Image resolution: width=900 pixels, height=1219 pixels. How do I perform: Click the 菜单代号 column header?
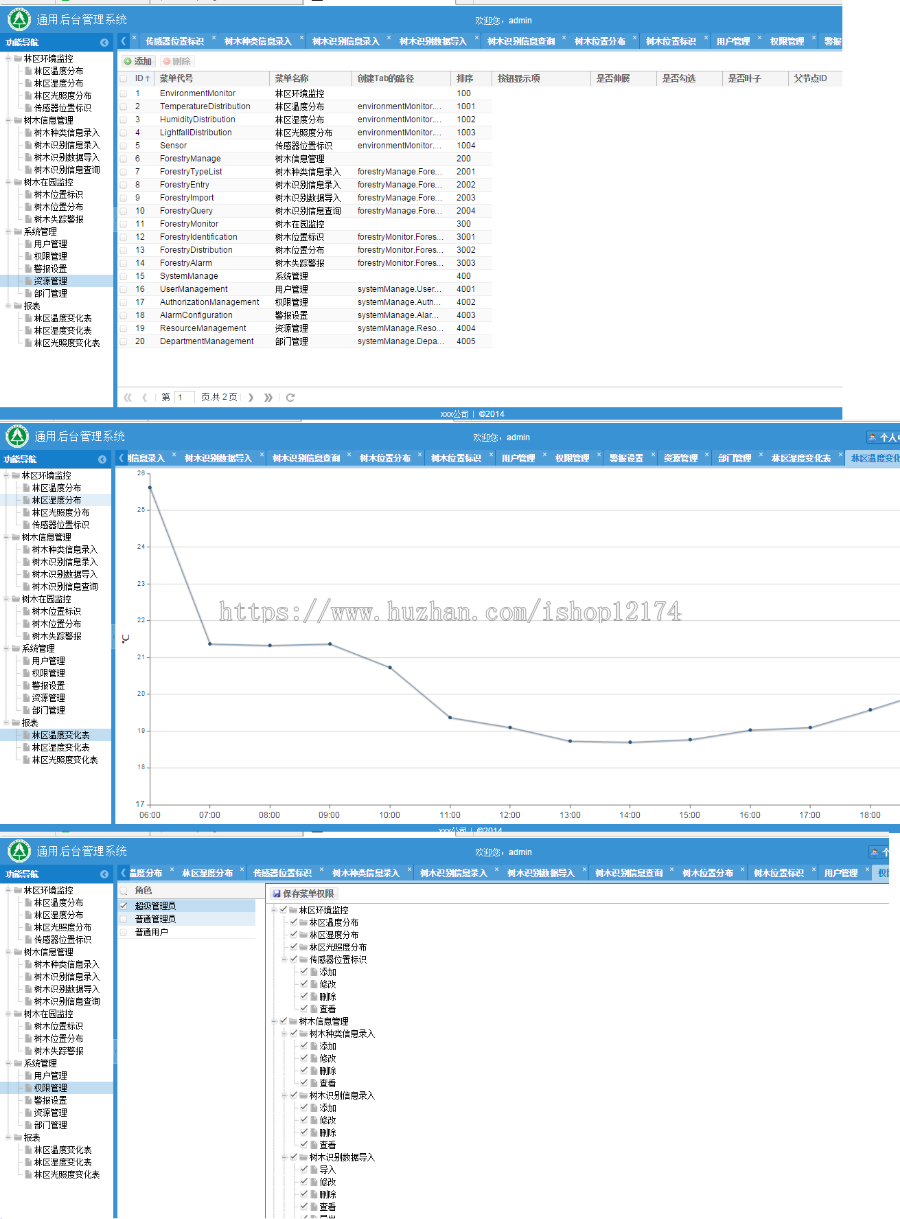[213, 78]
